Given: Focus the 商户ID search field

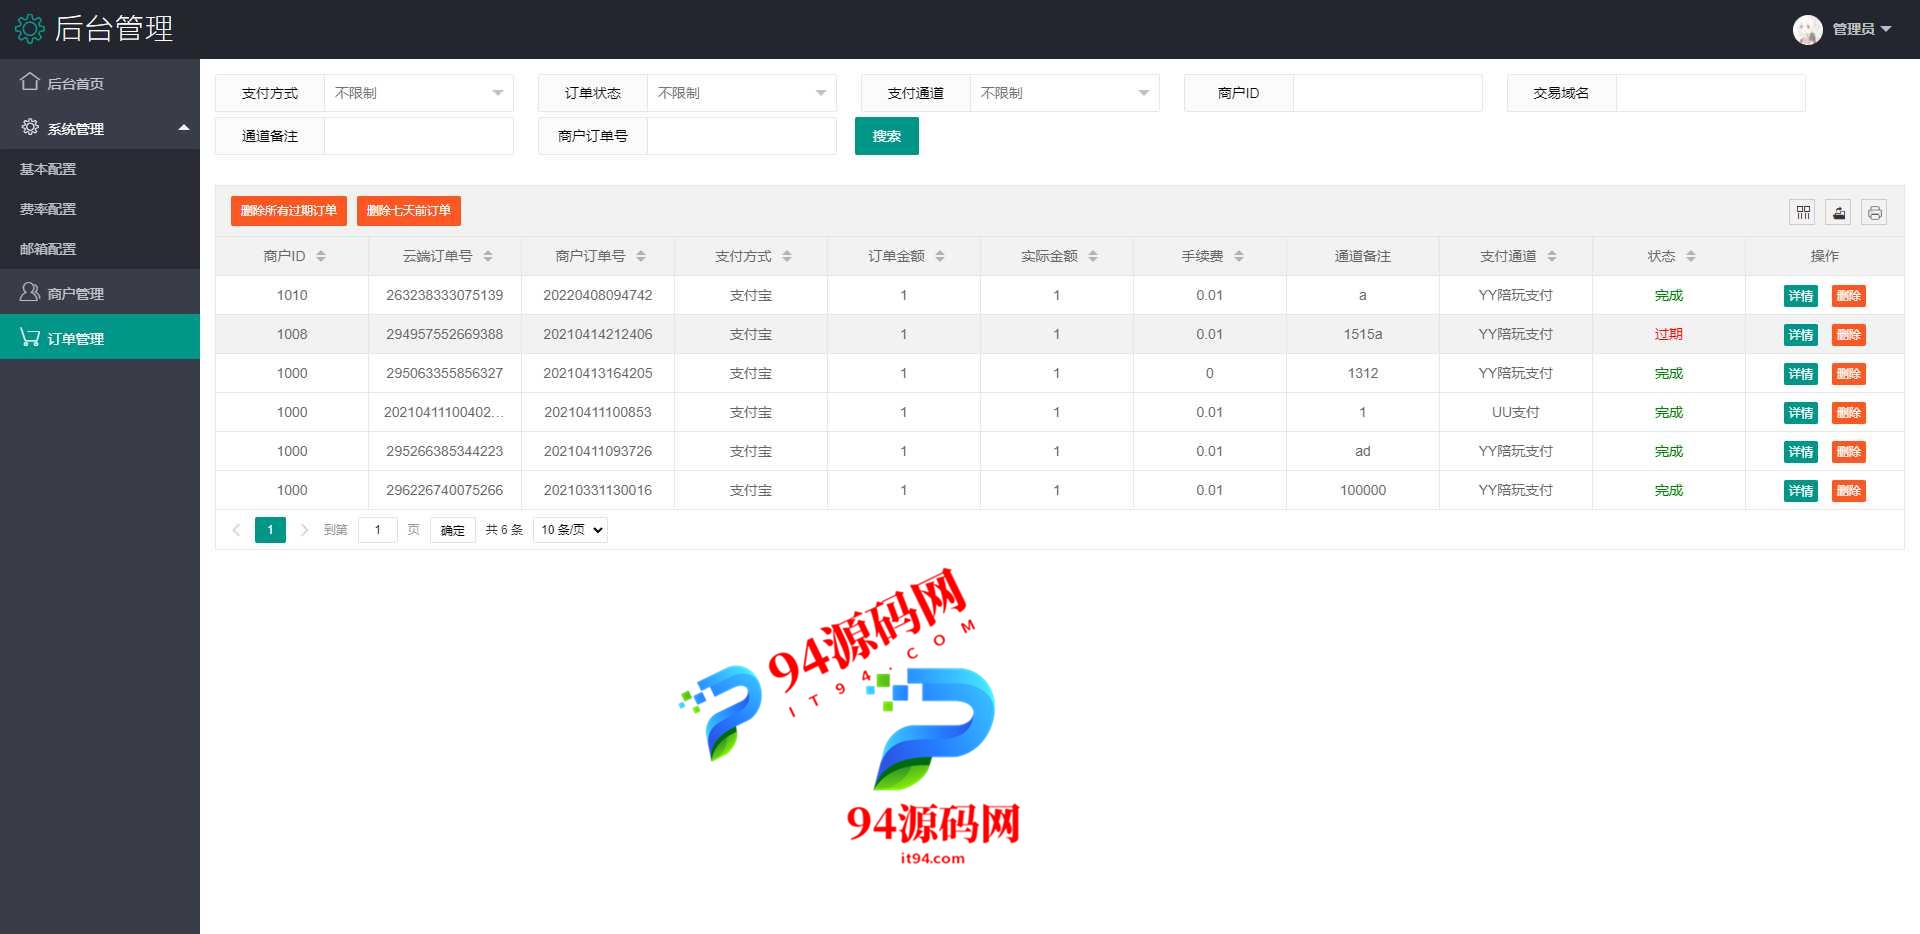Looking at the screenshot, I should click(x=1387, y=93).
